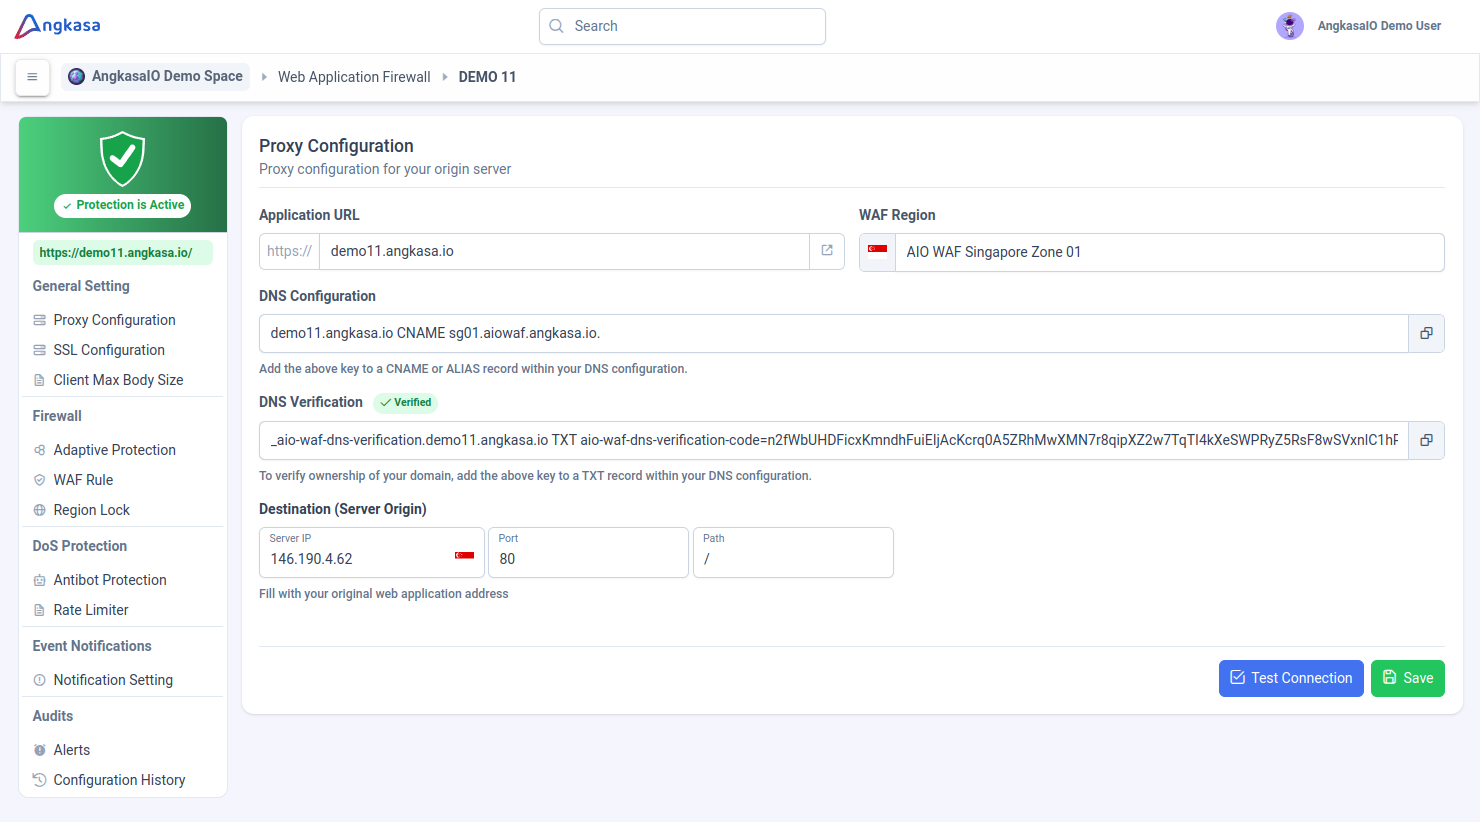Click the Test Connection button
The width and height of the screenshot is (1480, 822).
(x=1291, y=678)
